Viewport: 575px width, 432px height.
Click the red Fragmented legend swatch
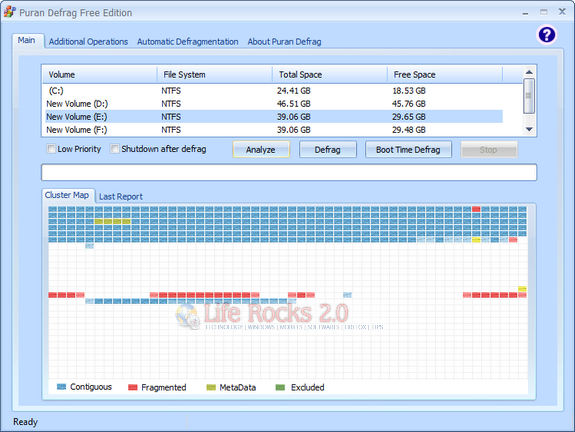pyautogui.click(x=132, y=387)
